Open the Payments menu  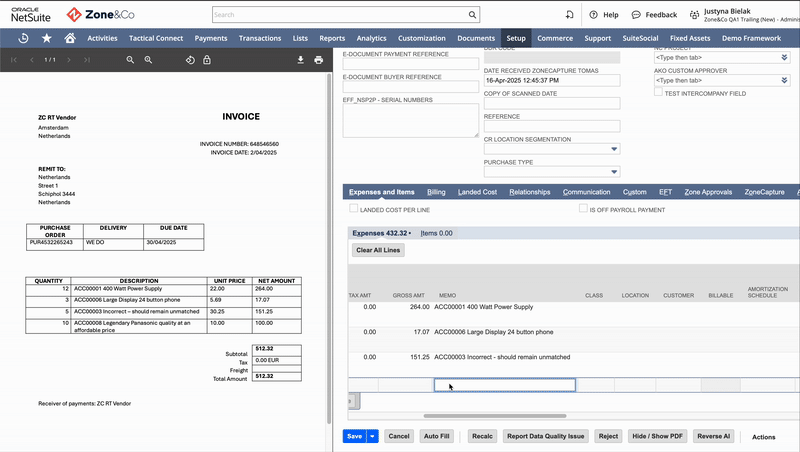click(211, 38)
